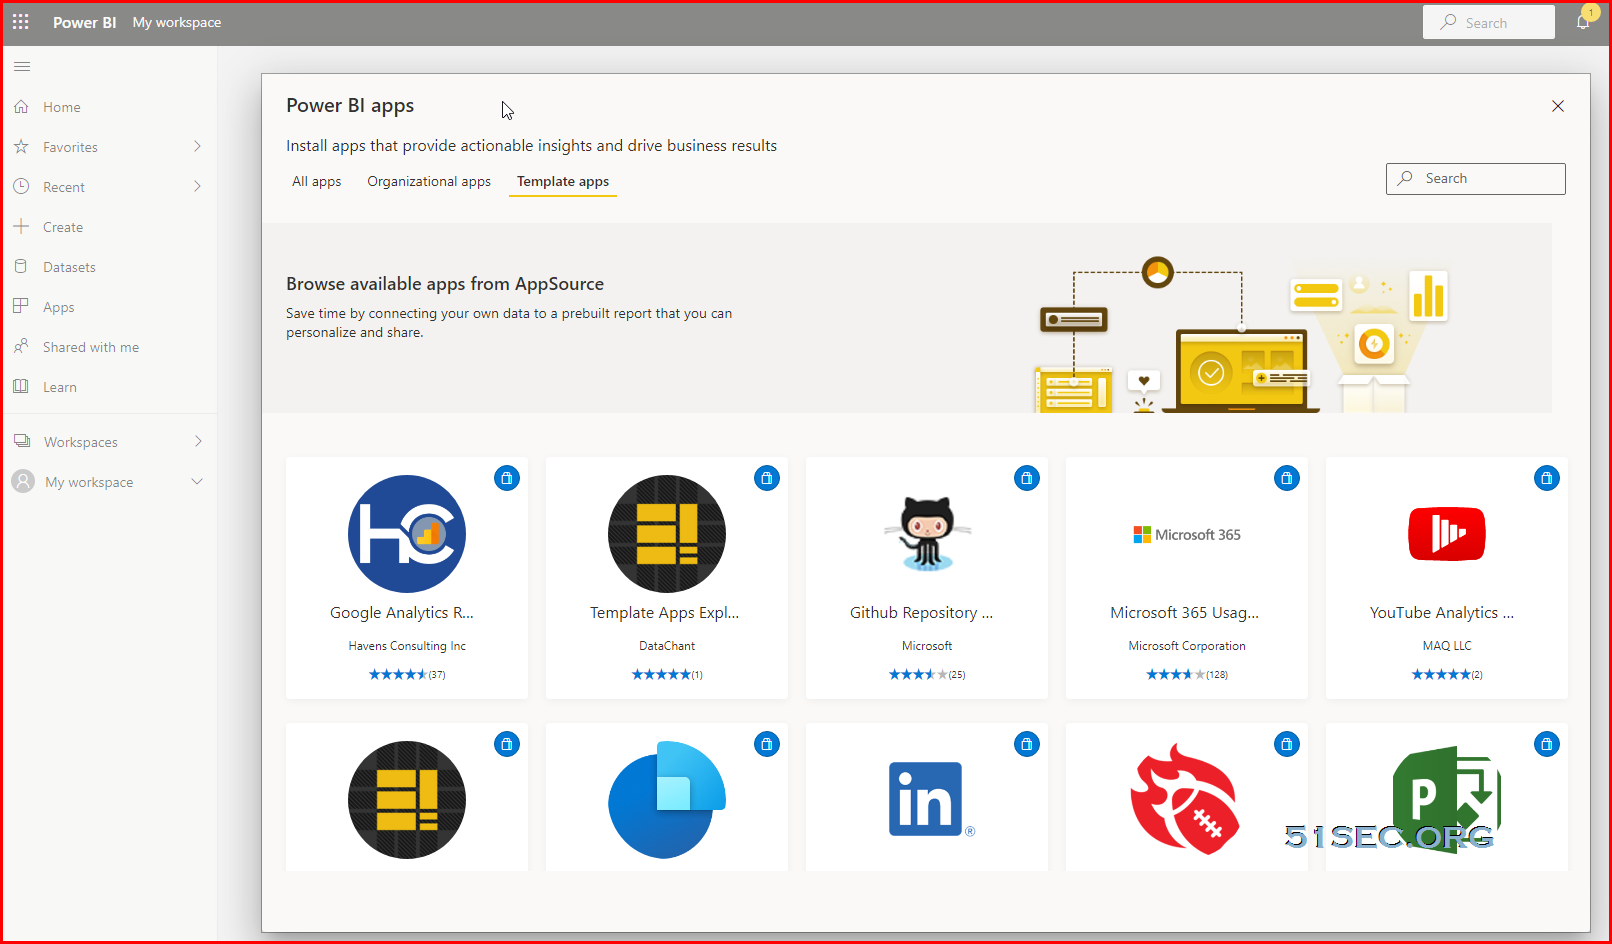
Task: Close the Power BI apps dialog
Action: click(x=1558, y=106)
